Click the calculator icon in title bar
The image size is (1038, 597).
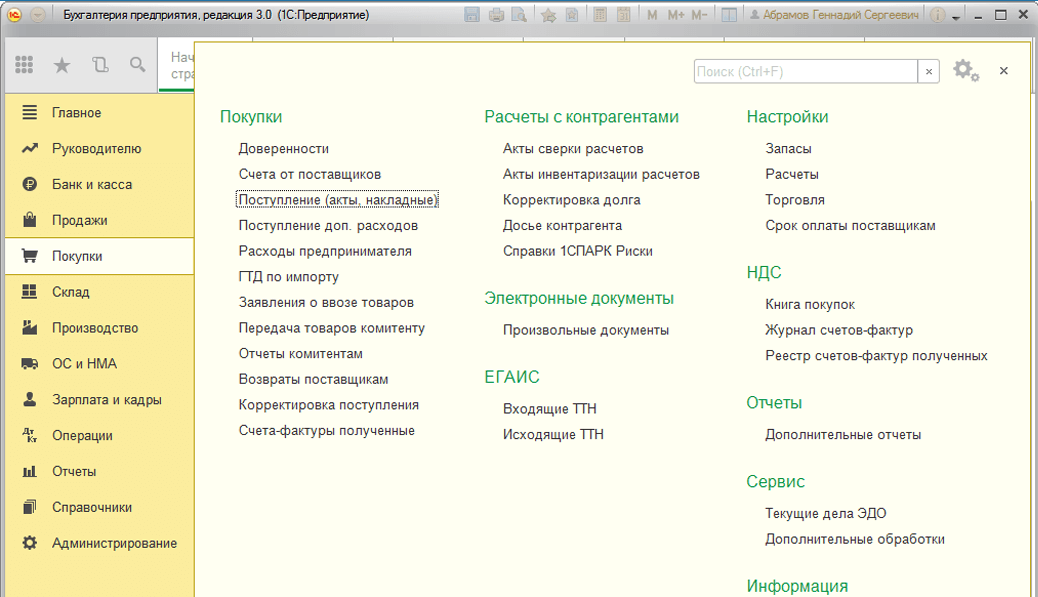pyautogui.click(x=600, y=15)
